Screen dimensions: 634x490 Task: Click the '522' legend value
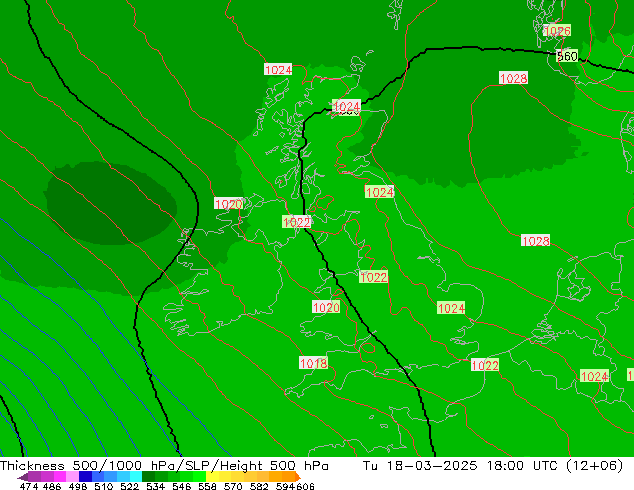129,486
